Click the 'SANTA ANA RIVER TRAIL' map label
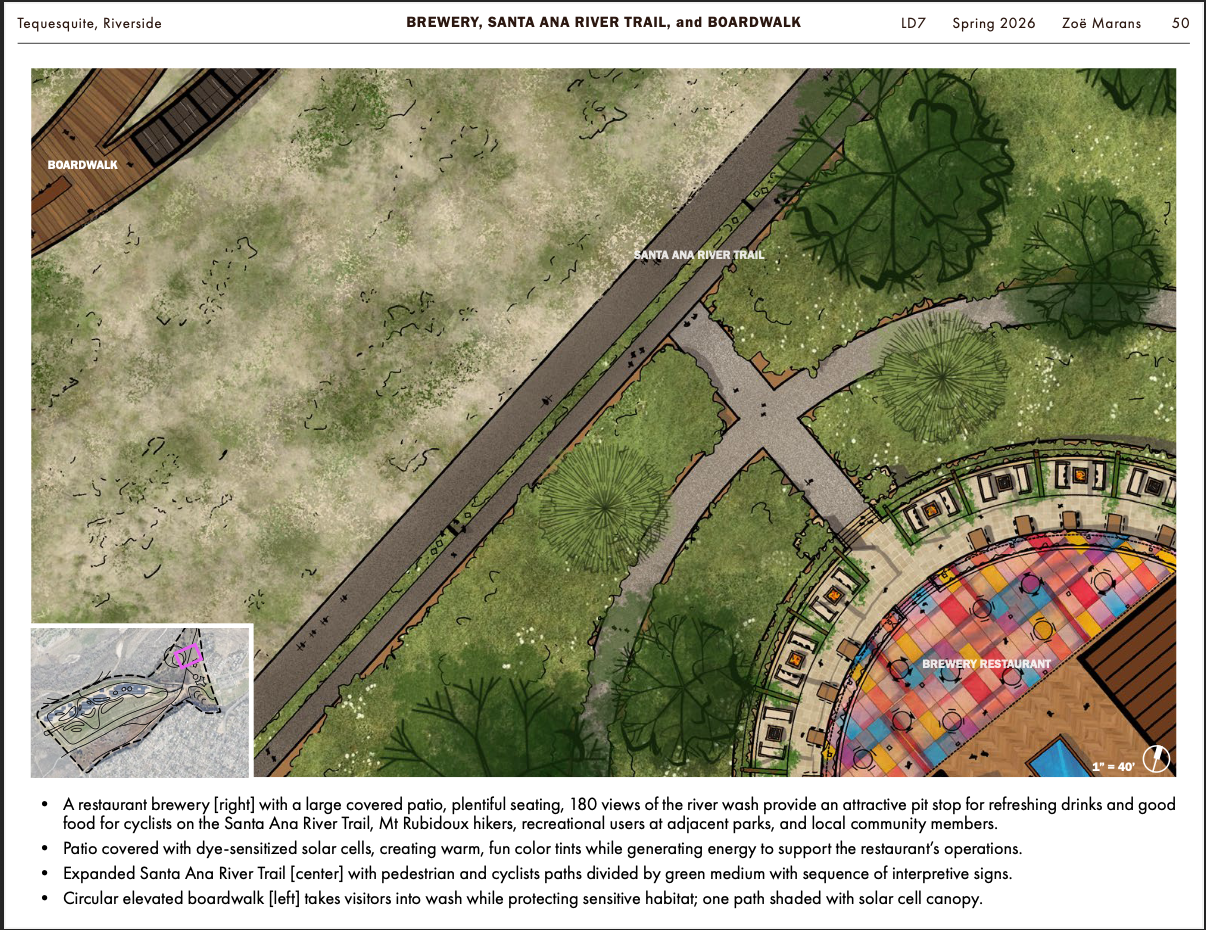 [699, 255]
